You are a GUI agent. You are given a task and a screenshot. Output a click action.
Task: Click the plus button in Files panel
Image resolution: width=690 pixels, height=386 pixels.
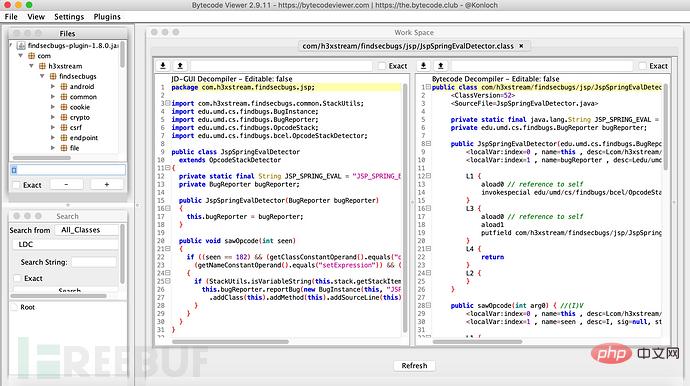(x=106, y=185)
